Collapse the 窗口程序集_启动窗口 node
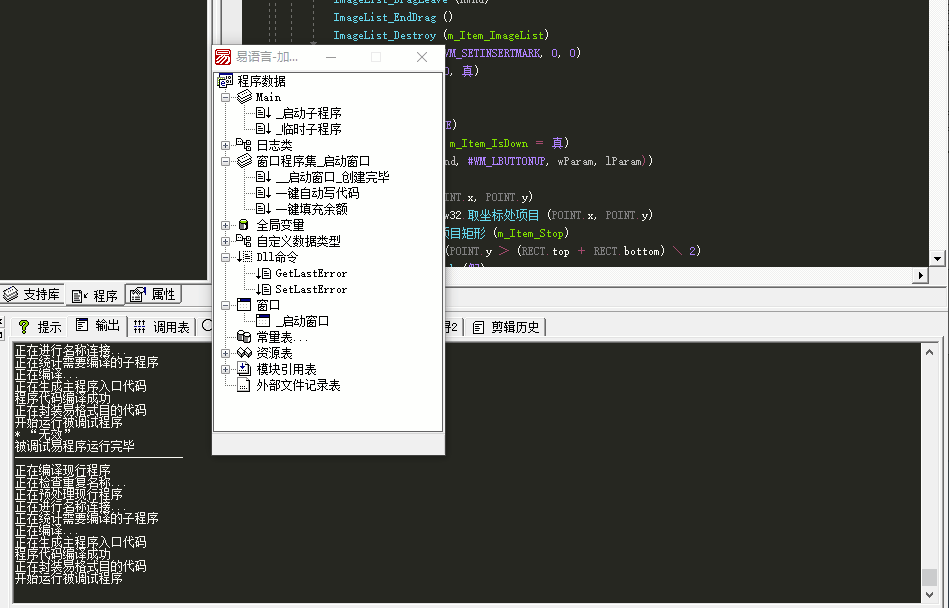This screenshot has width=949, height=608. [226, 161]
